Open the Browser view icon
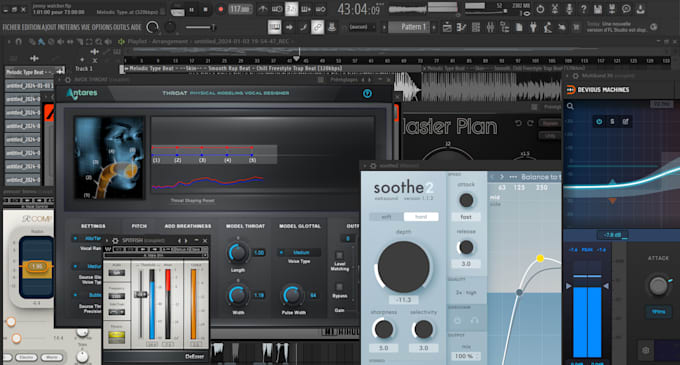Image resolution: width=680 pixels, height=365 pixels. [x=504, y=27]
